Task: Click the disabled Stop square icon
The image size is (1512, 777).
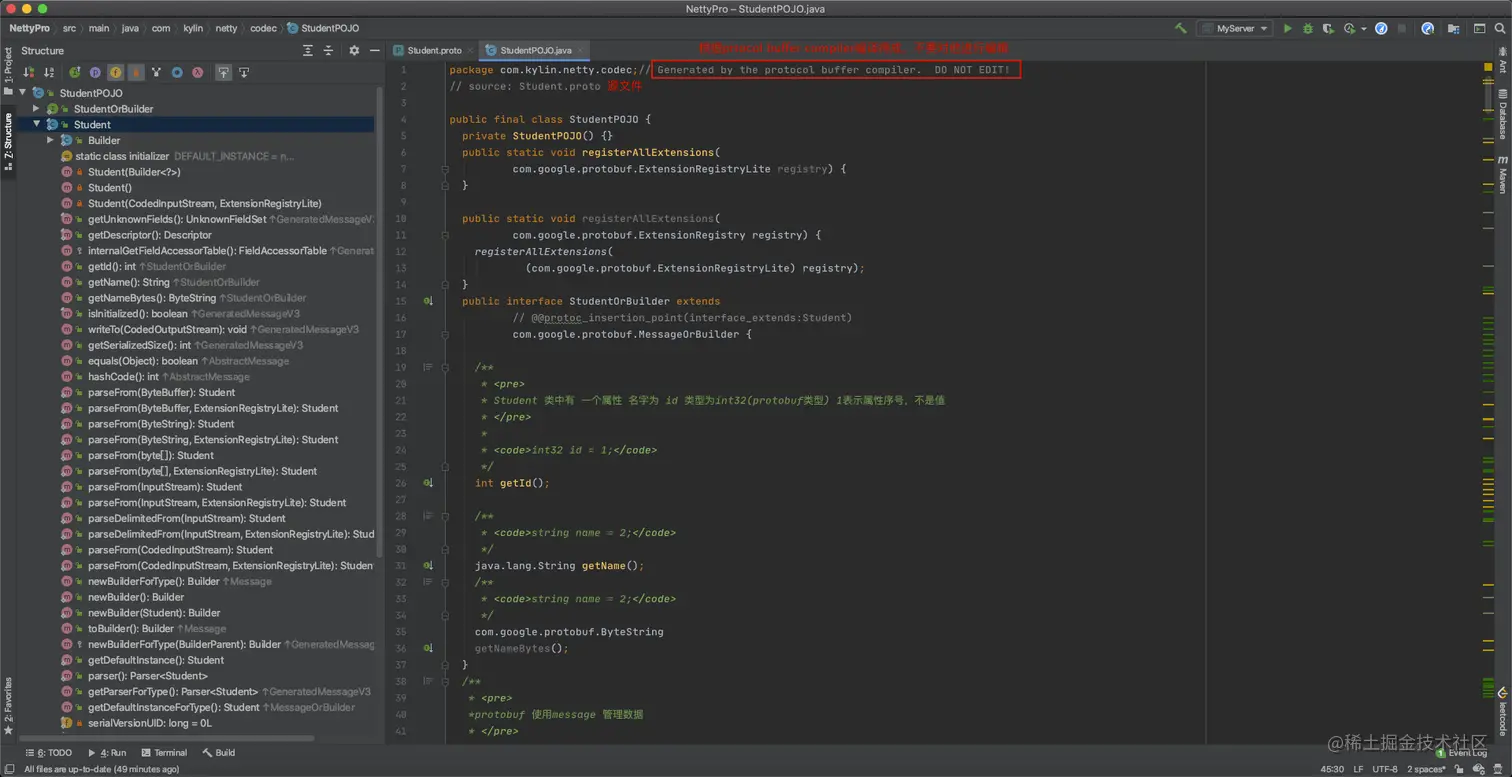Action: pos(1402,28)
